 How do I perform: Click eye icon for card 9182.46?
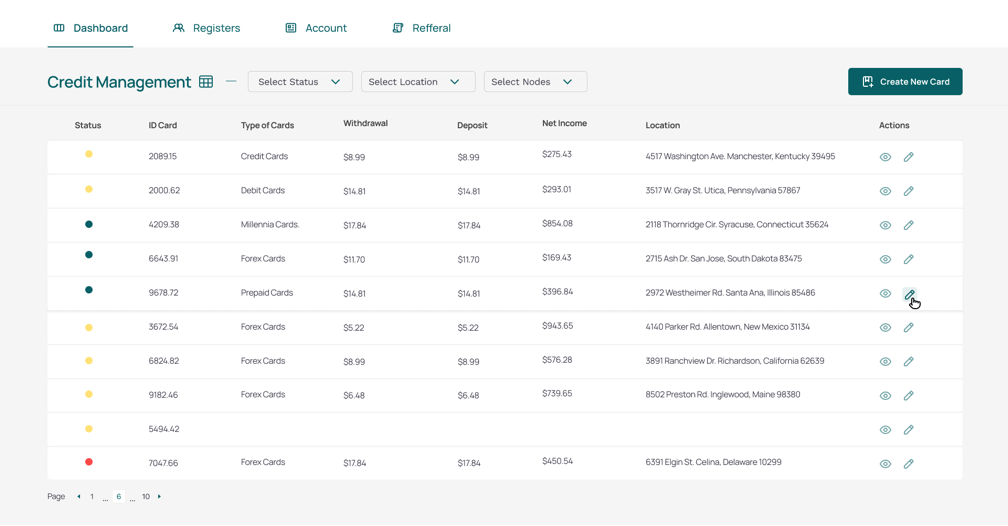885,396
